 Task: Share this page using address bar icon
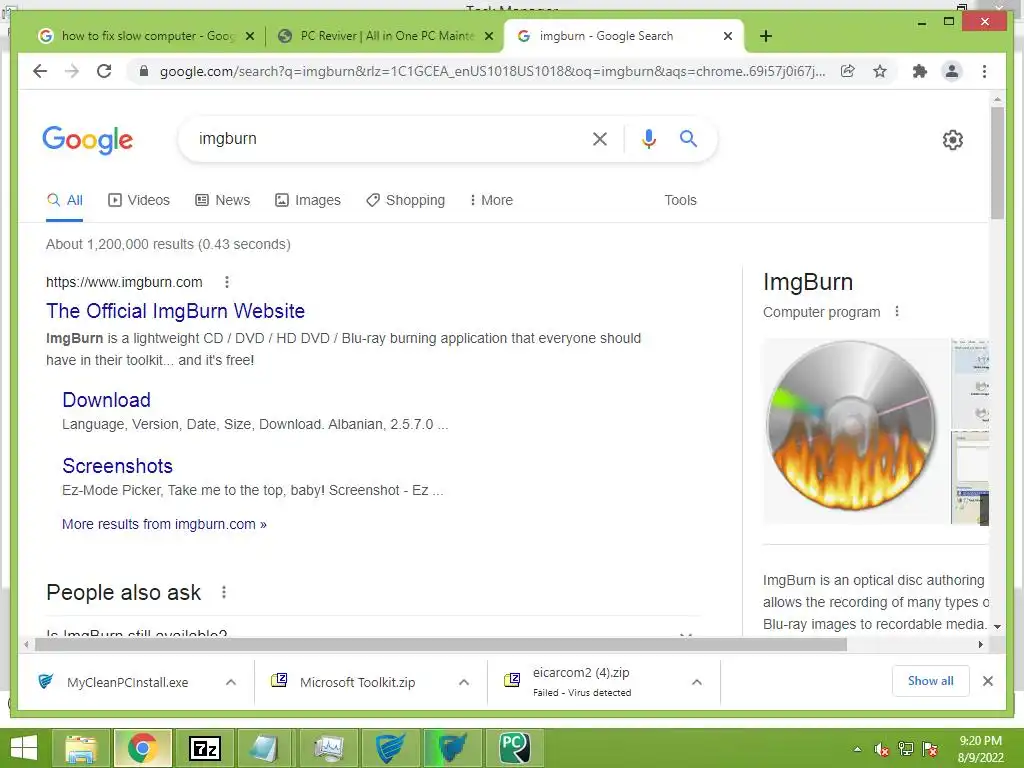coord(847,71)
